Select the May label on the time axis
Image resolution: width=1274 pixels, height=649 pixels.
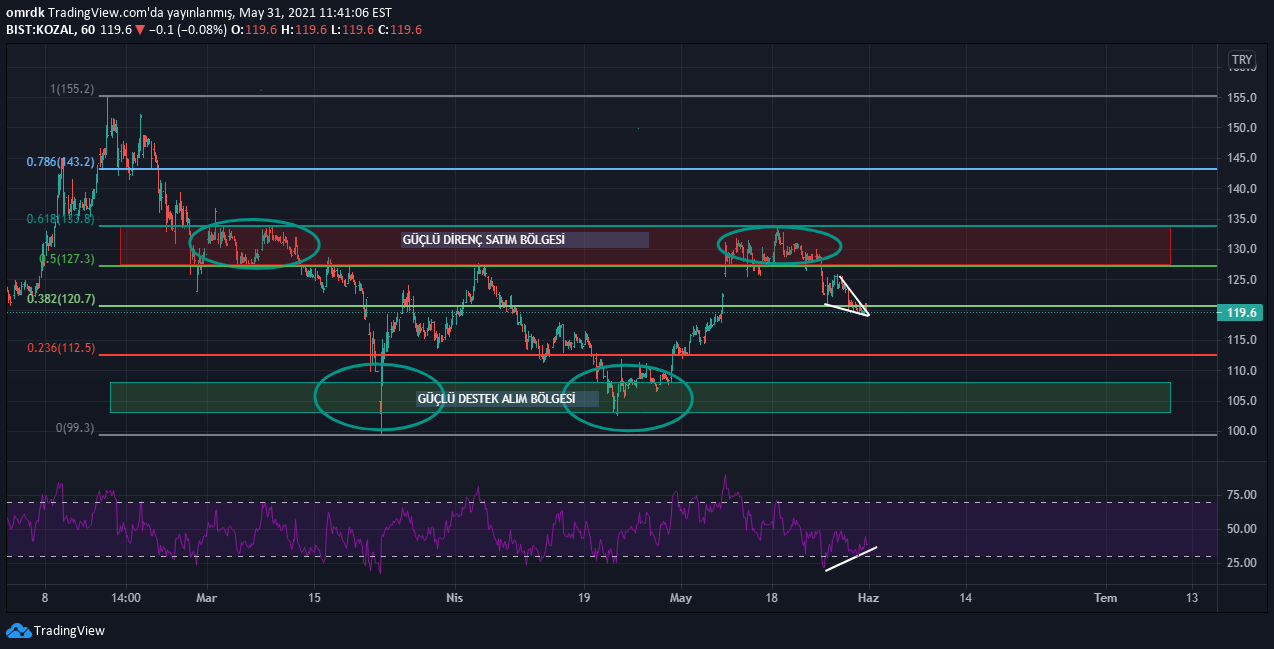pyautogui.click(x=681, y=597)
